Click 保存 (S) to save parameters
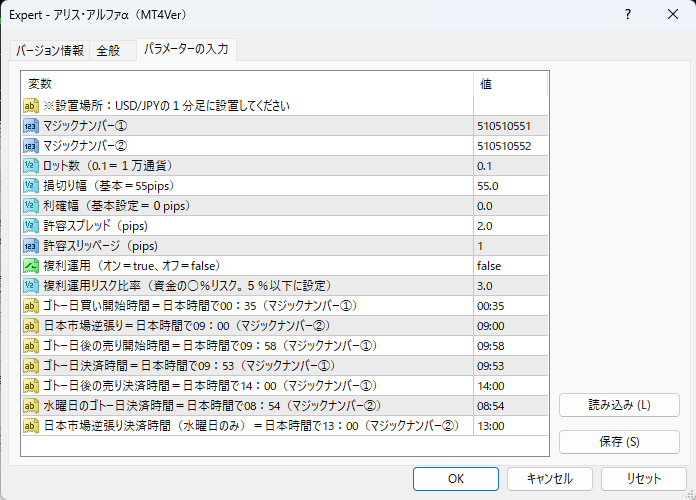696x500 pixels. click(619, 441)
